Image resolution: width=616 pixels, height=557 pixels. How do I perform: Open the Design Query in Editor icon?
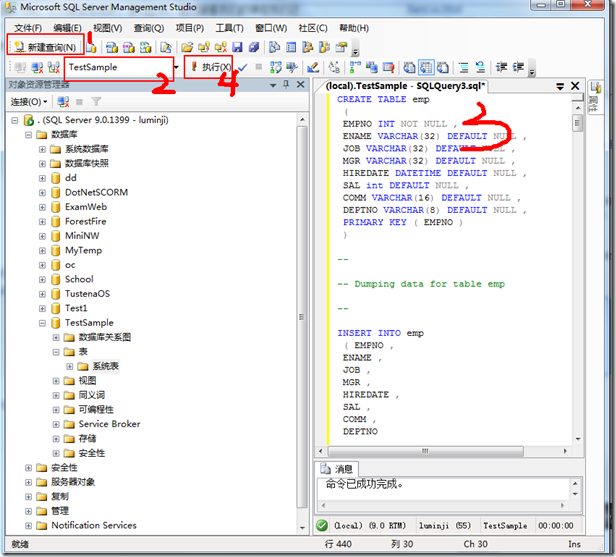click(313, 68)
